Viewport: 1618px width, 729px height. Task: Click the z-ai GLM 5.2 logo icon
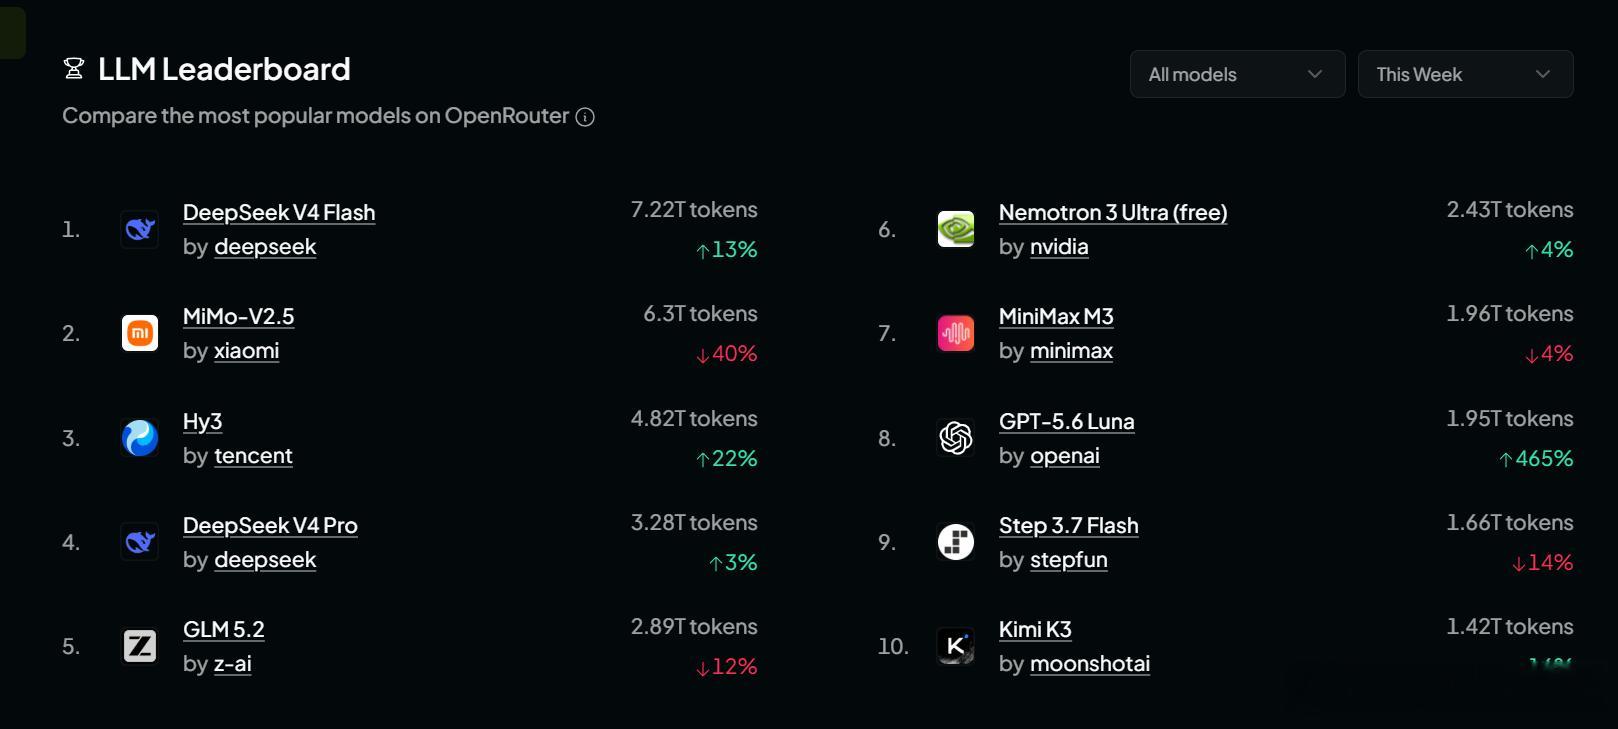click(140, 646)
